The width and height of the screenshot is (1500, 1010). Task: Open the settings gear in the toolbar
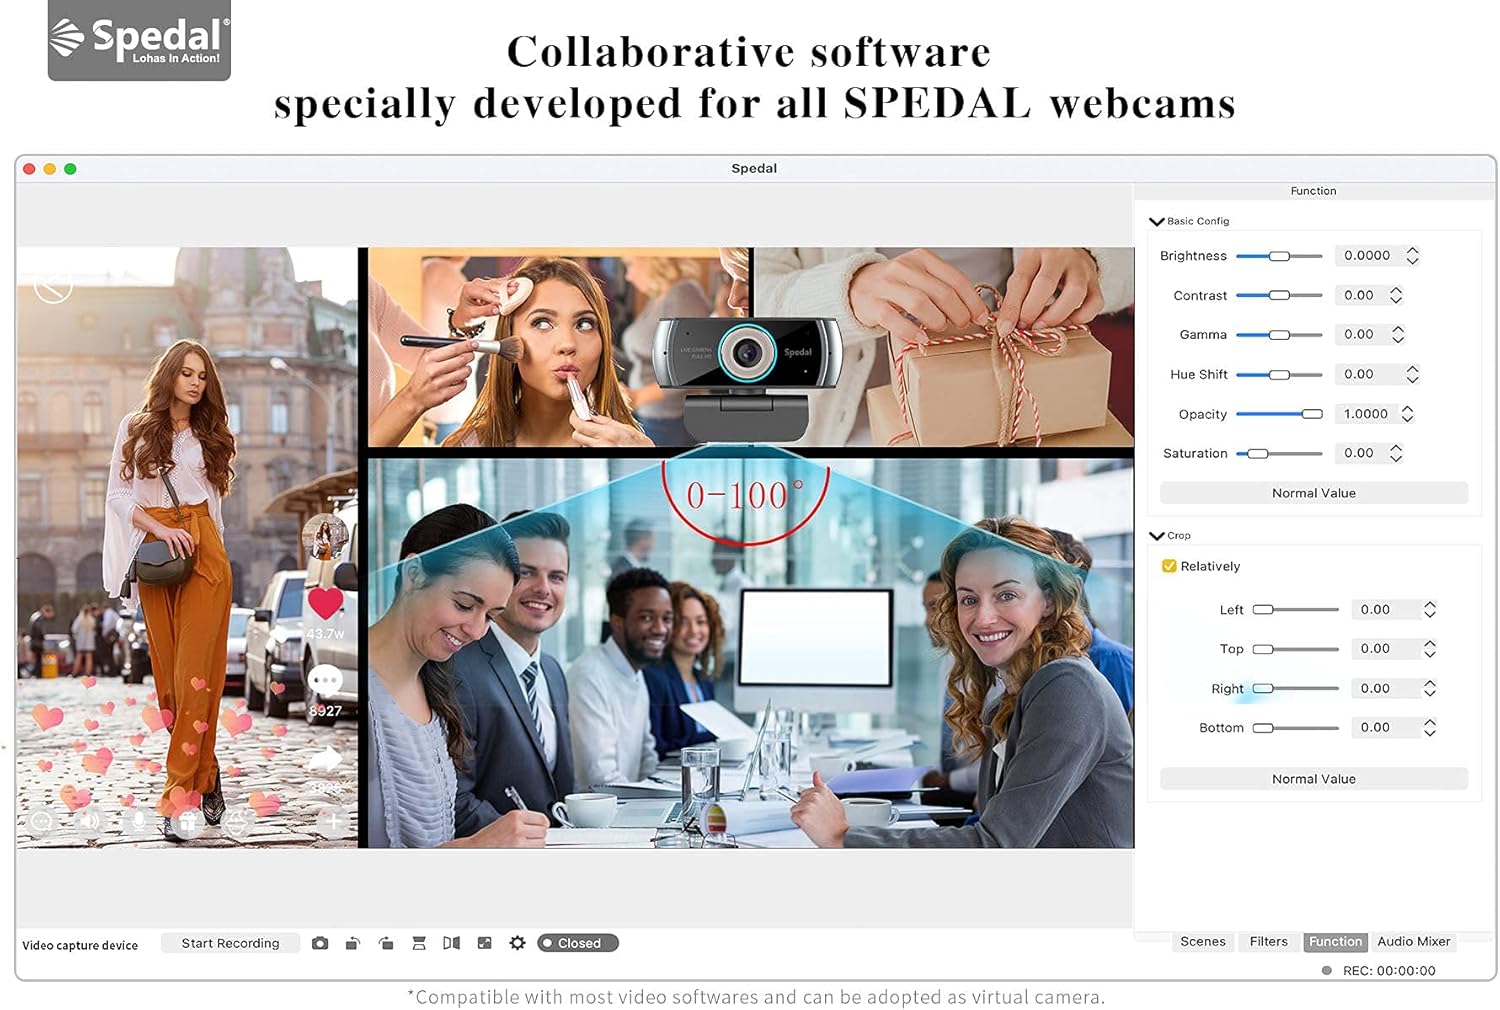tap(517, 942)
